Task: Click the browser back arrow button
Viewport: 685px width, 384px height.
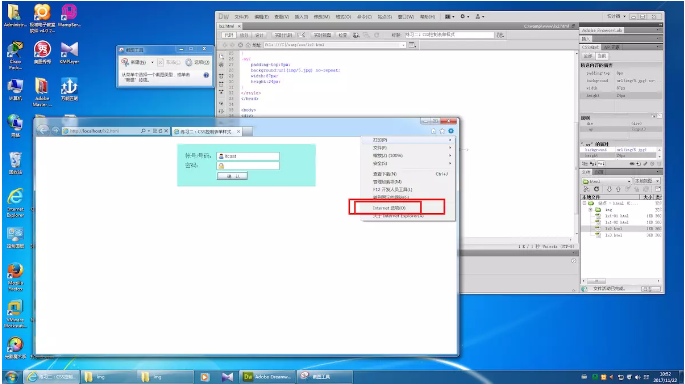Action: pos(43,130)
